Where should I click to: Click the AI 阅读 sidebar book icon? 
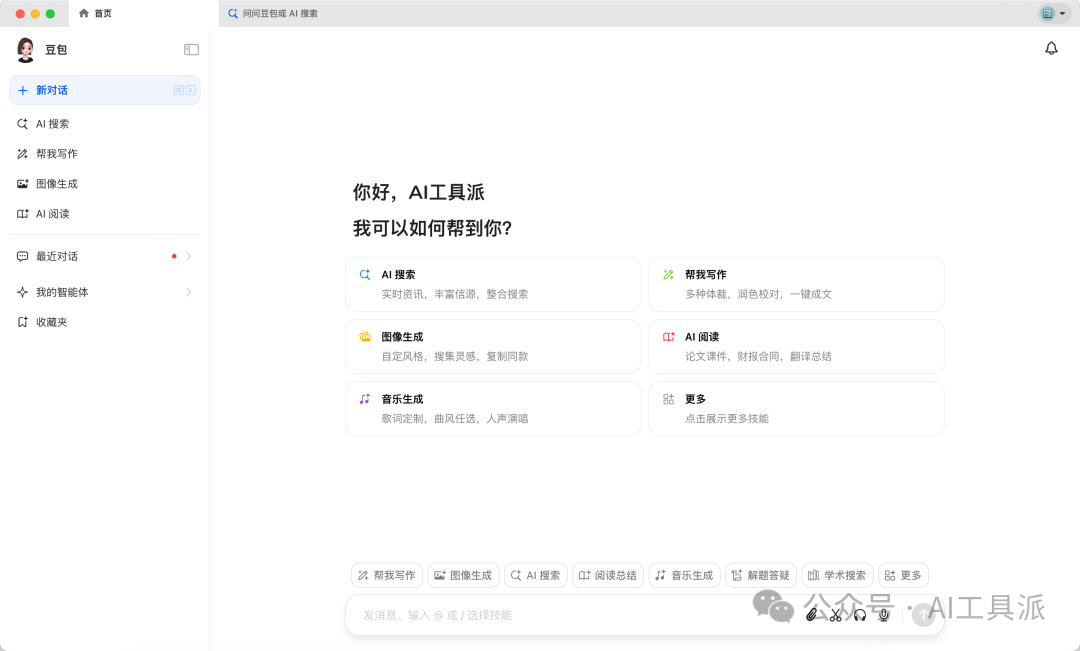(x=22, y=214)
